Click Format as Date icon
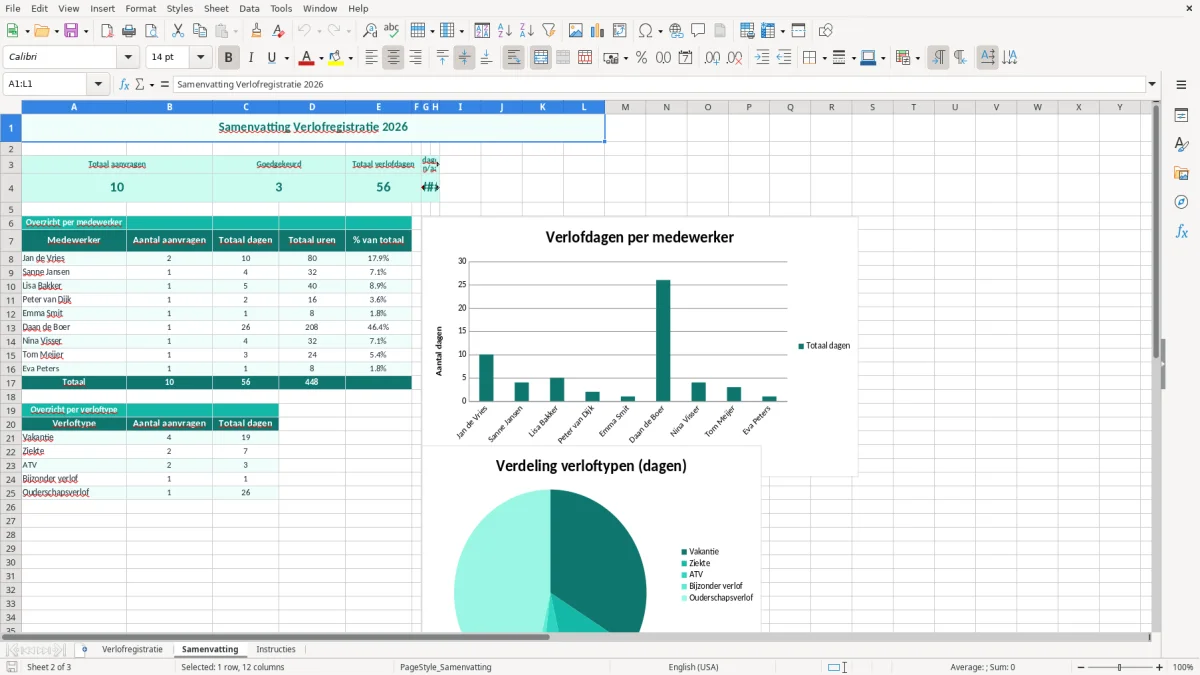 [x=685, y=58]
